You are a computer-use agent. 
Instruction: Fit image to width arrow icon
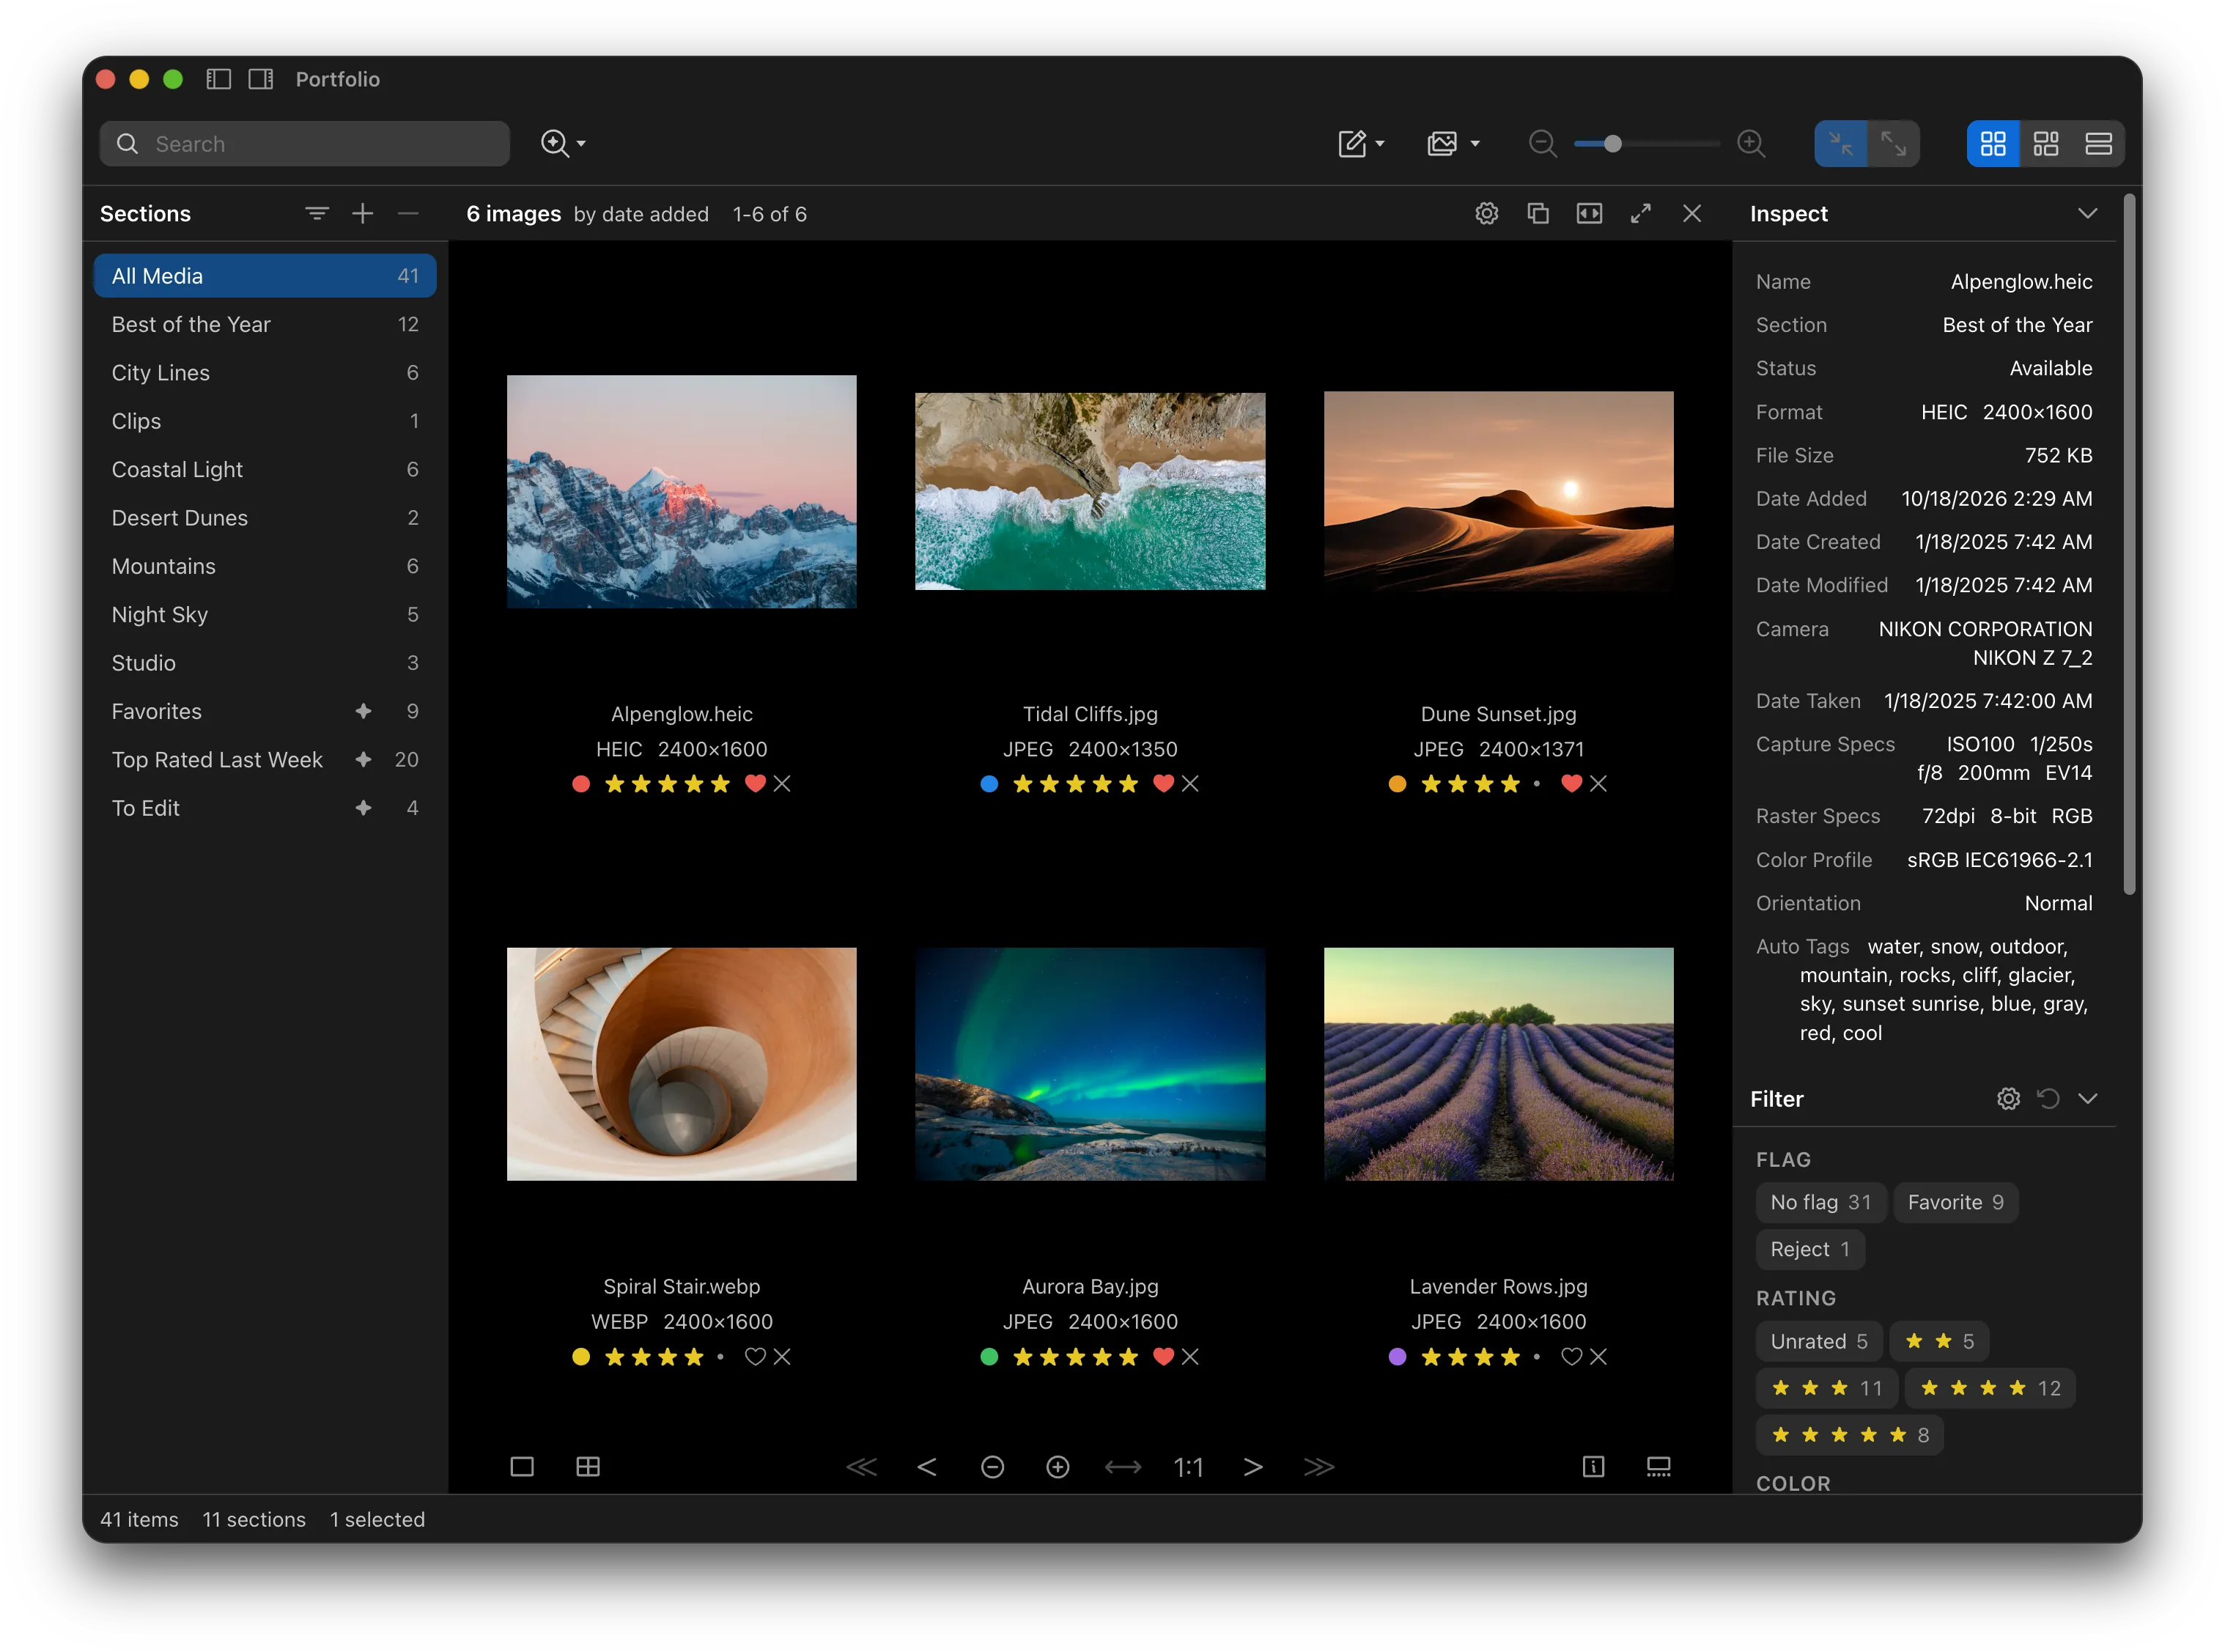pyautogui.click(x=1123, y=1466)
